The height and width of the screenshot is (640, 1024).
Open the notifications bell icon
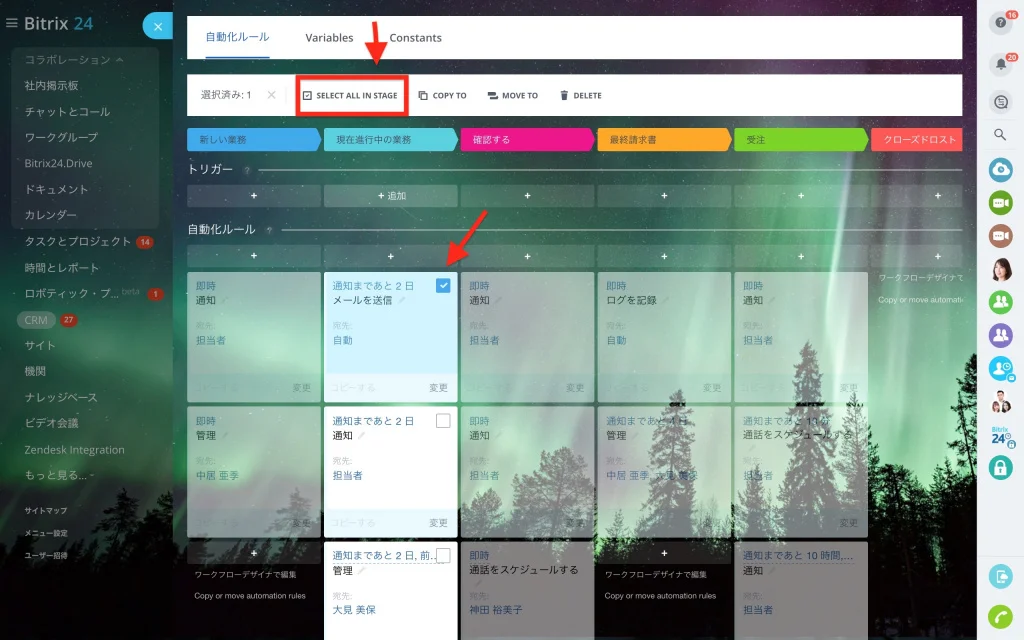pos(1000,64)
